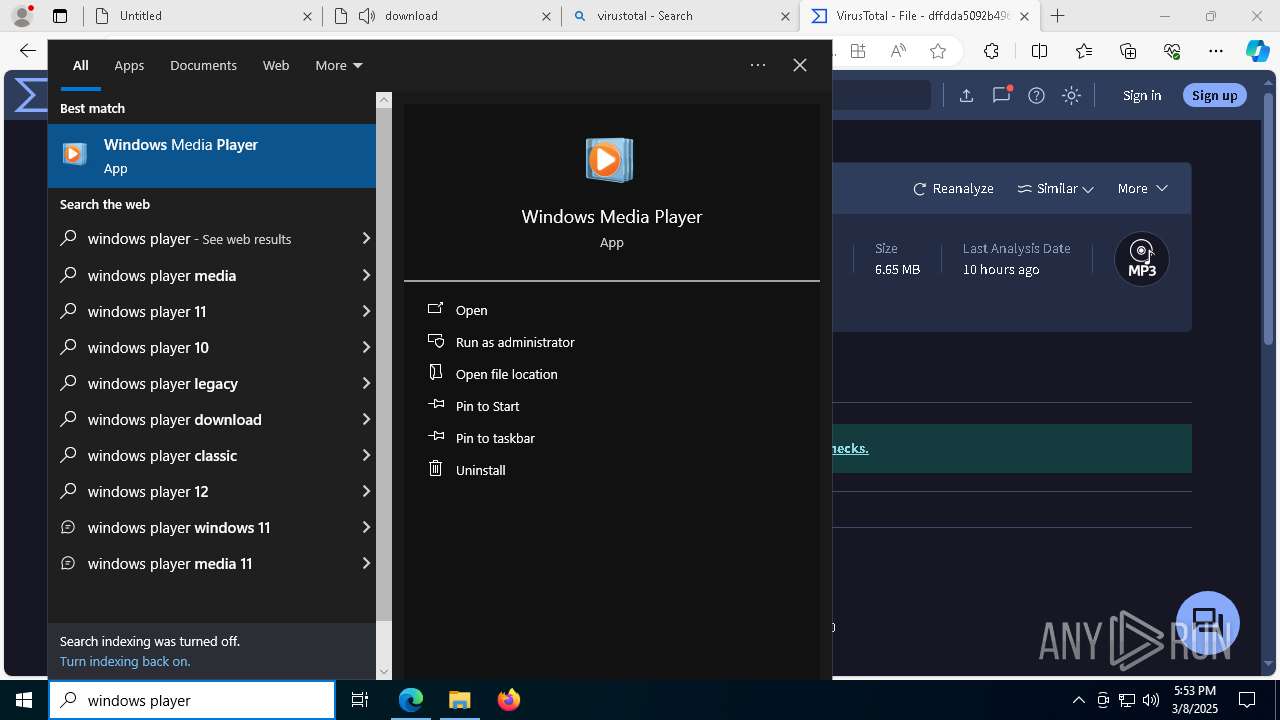Open Edge tab actions menu icon
Screen dimensions: 1280x720
60,16
